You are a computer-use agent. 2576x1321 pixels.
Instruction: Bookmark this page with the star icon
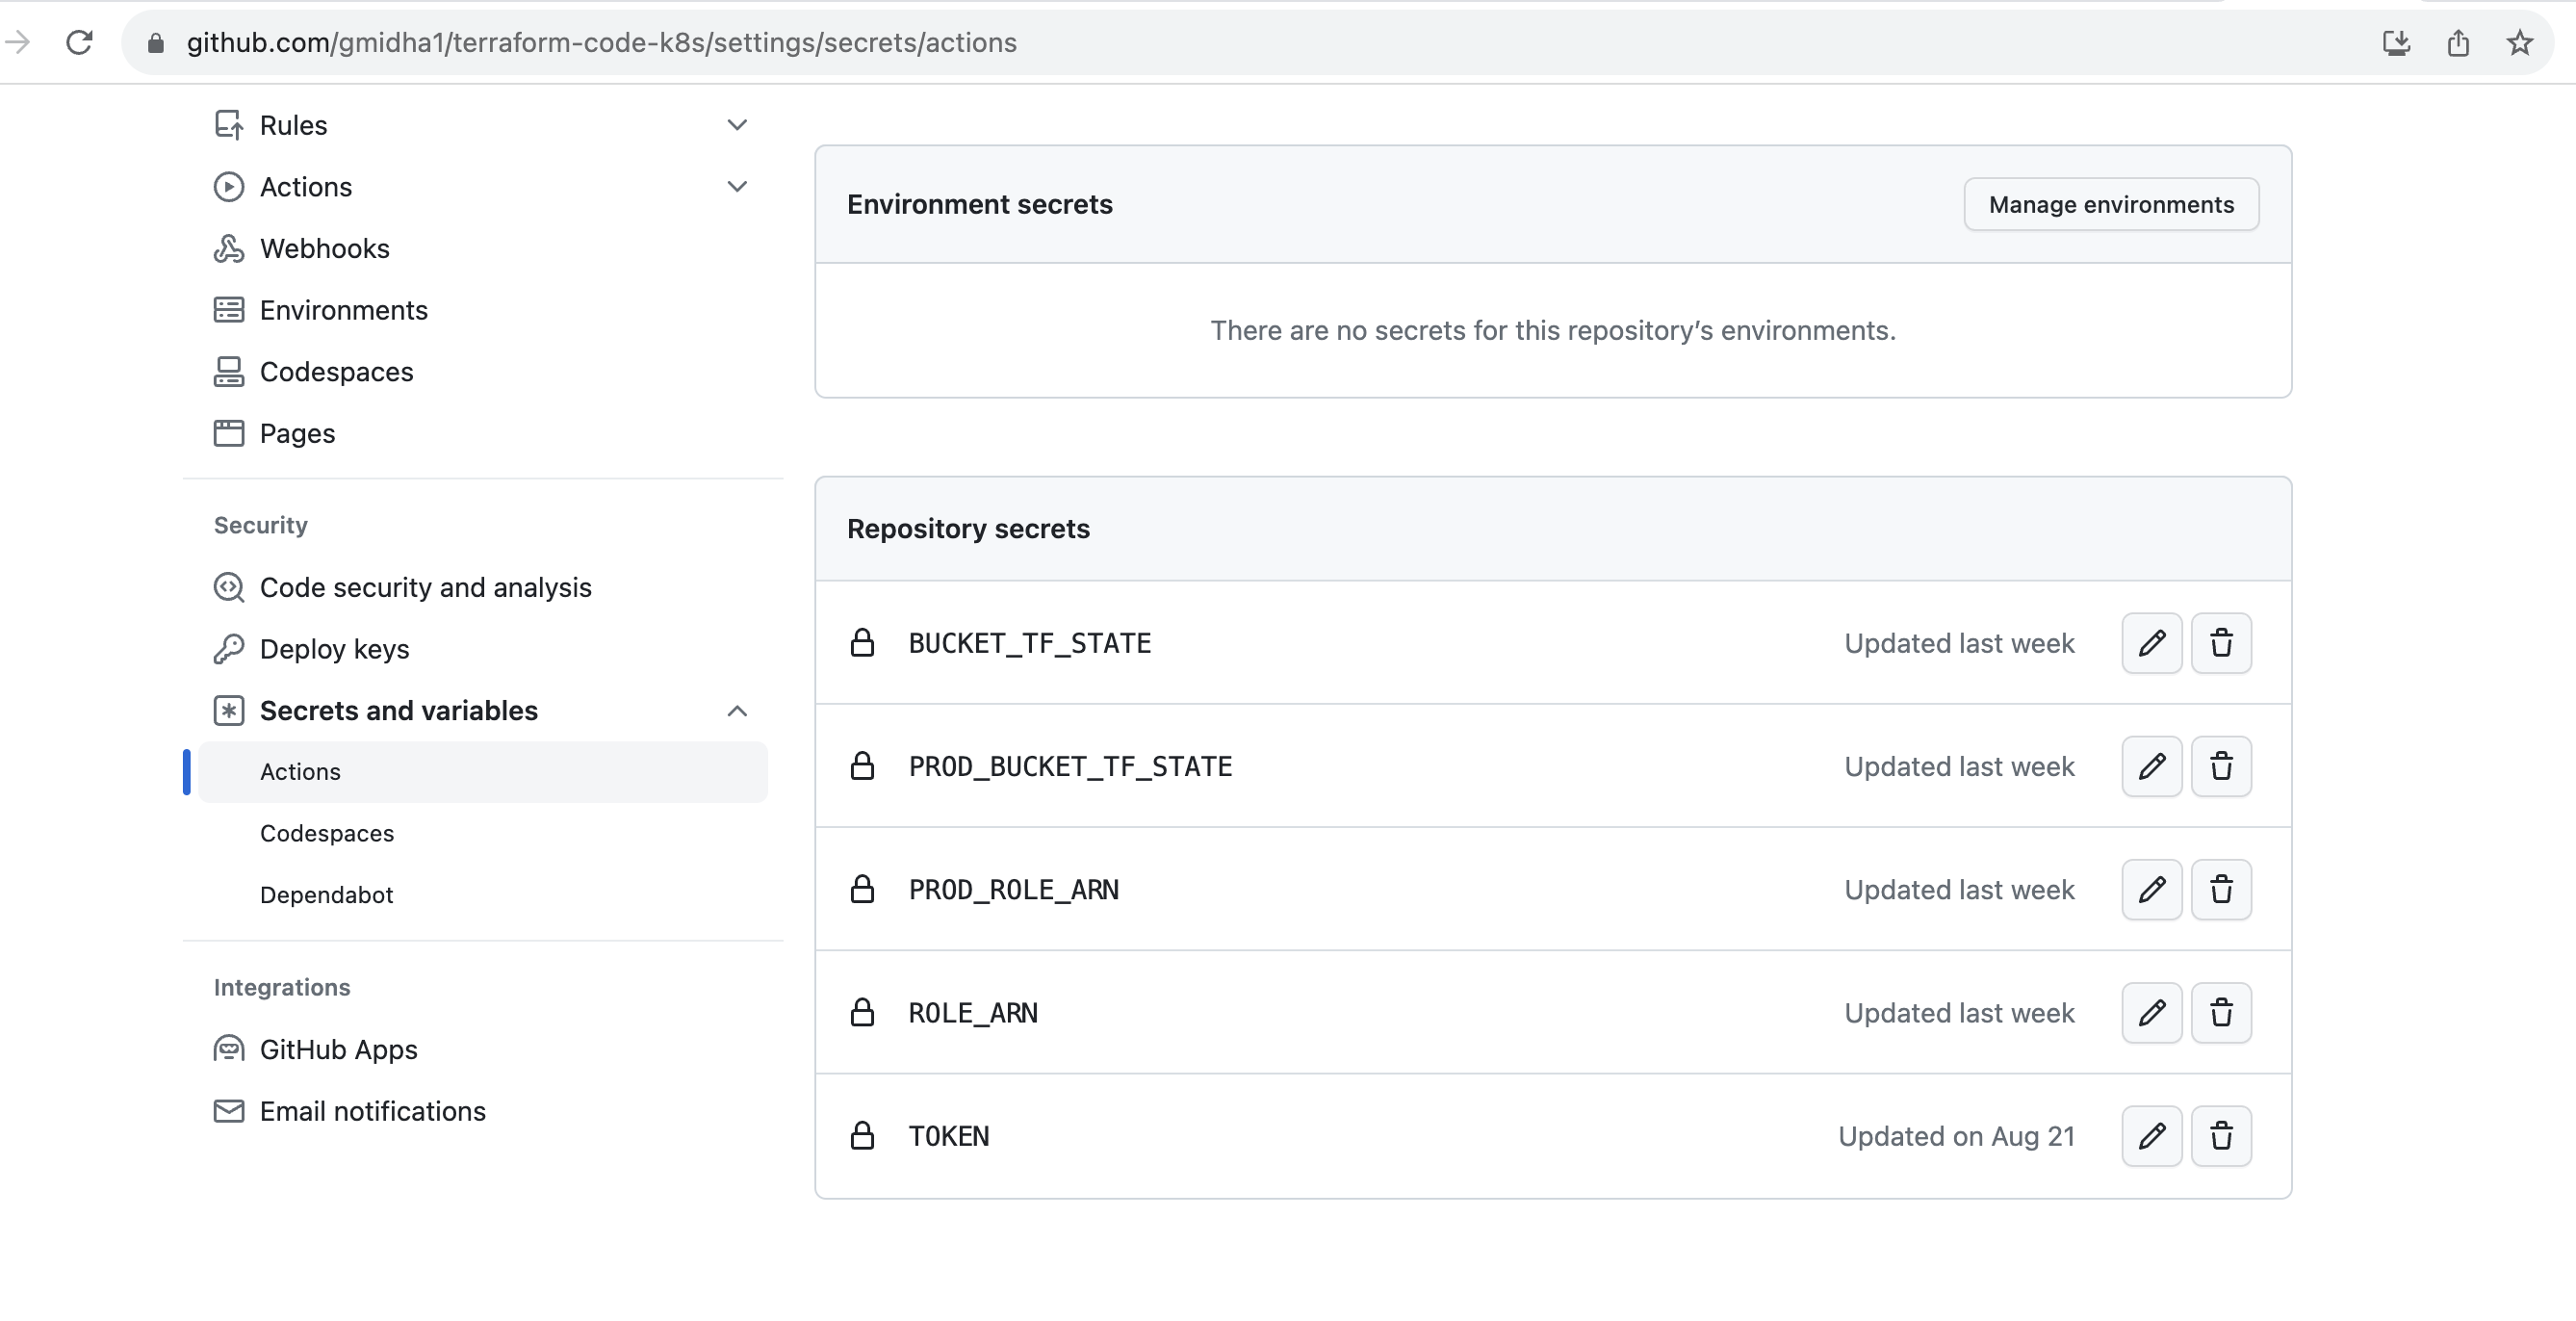click(x=2519, y=42)
